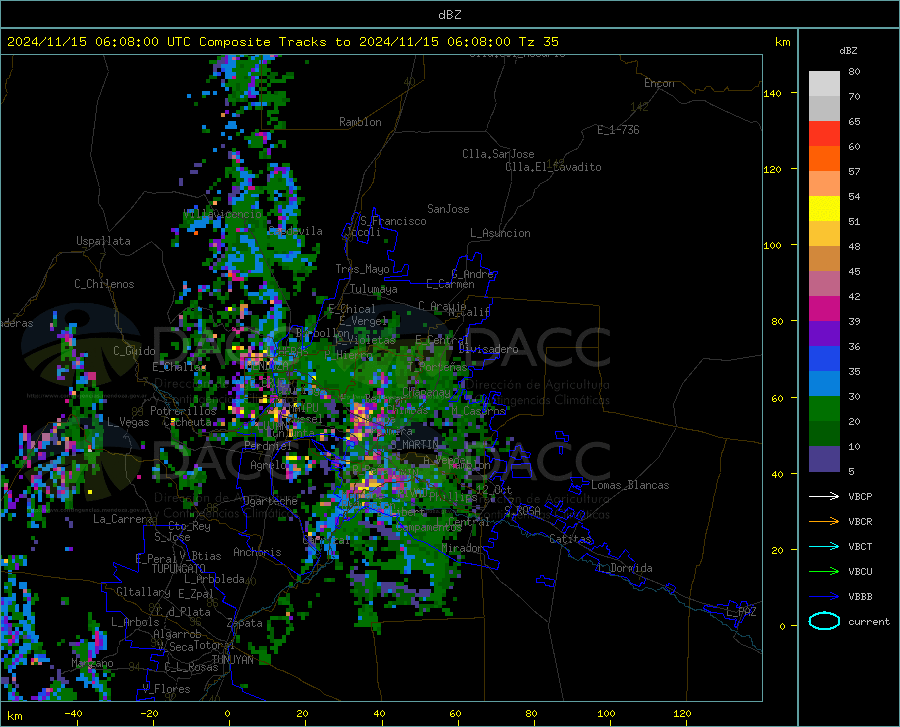This screenshot has height=727, width=900.
Task: Click the 'V_Flores' place label
Action: click(x=166, y=689)
